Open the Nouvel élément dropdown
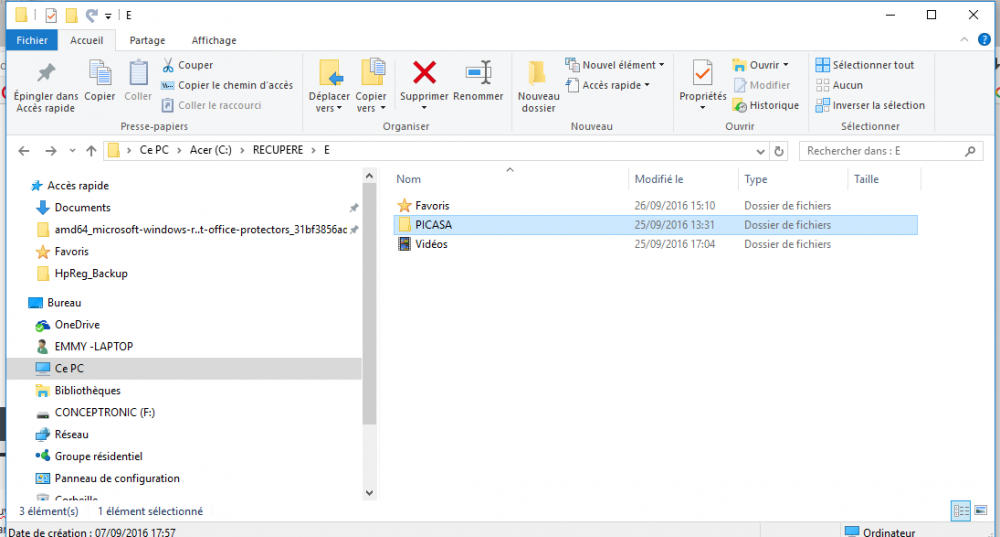Image resolution: width=1000 pixels, height=537 pixels. click(x=615, y=65)
